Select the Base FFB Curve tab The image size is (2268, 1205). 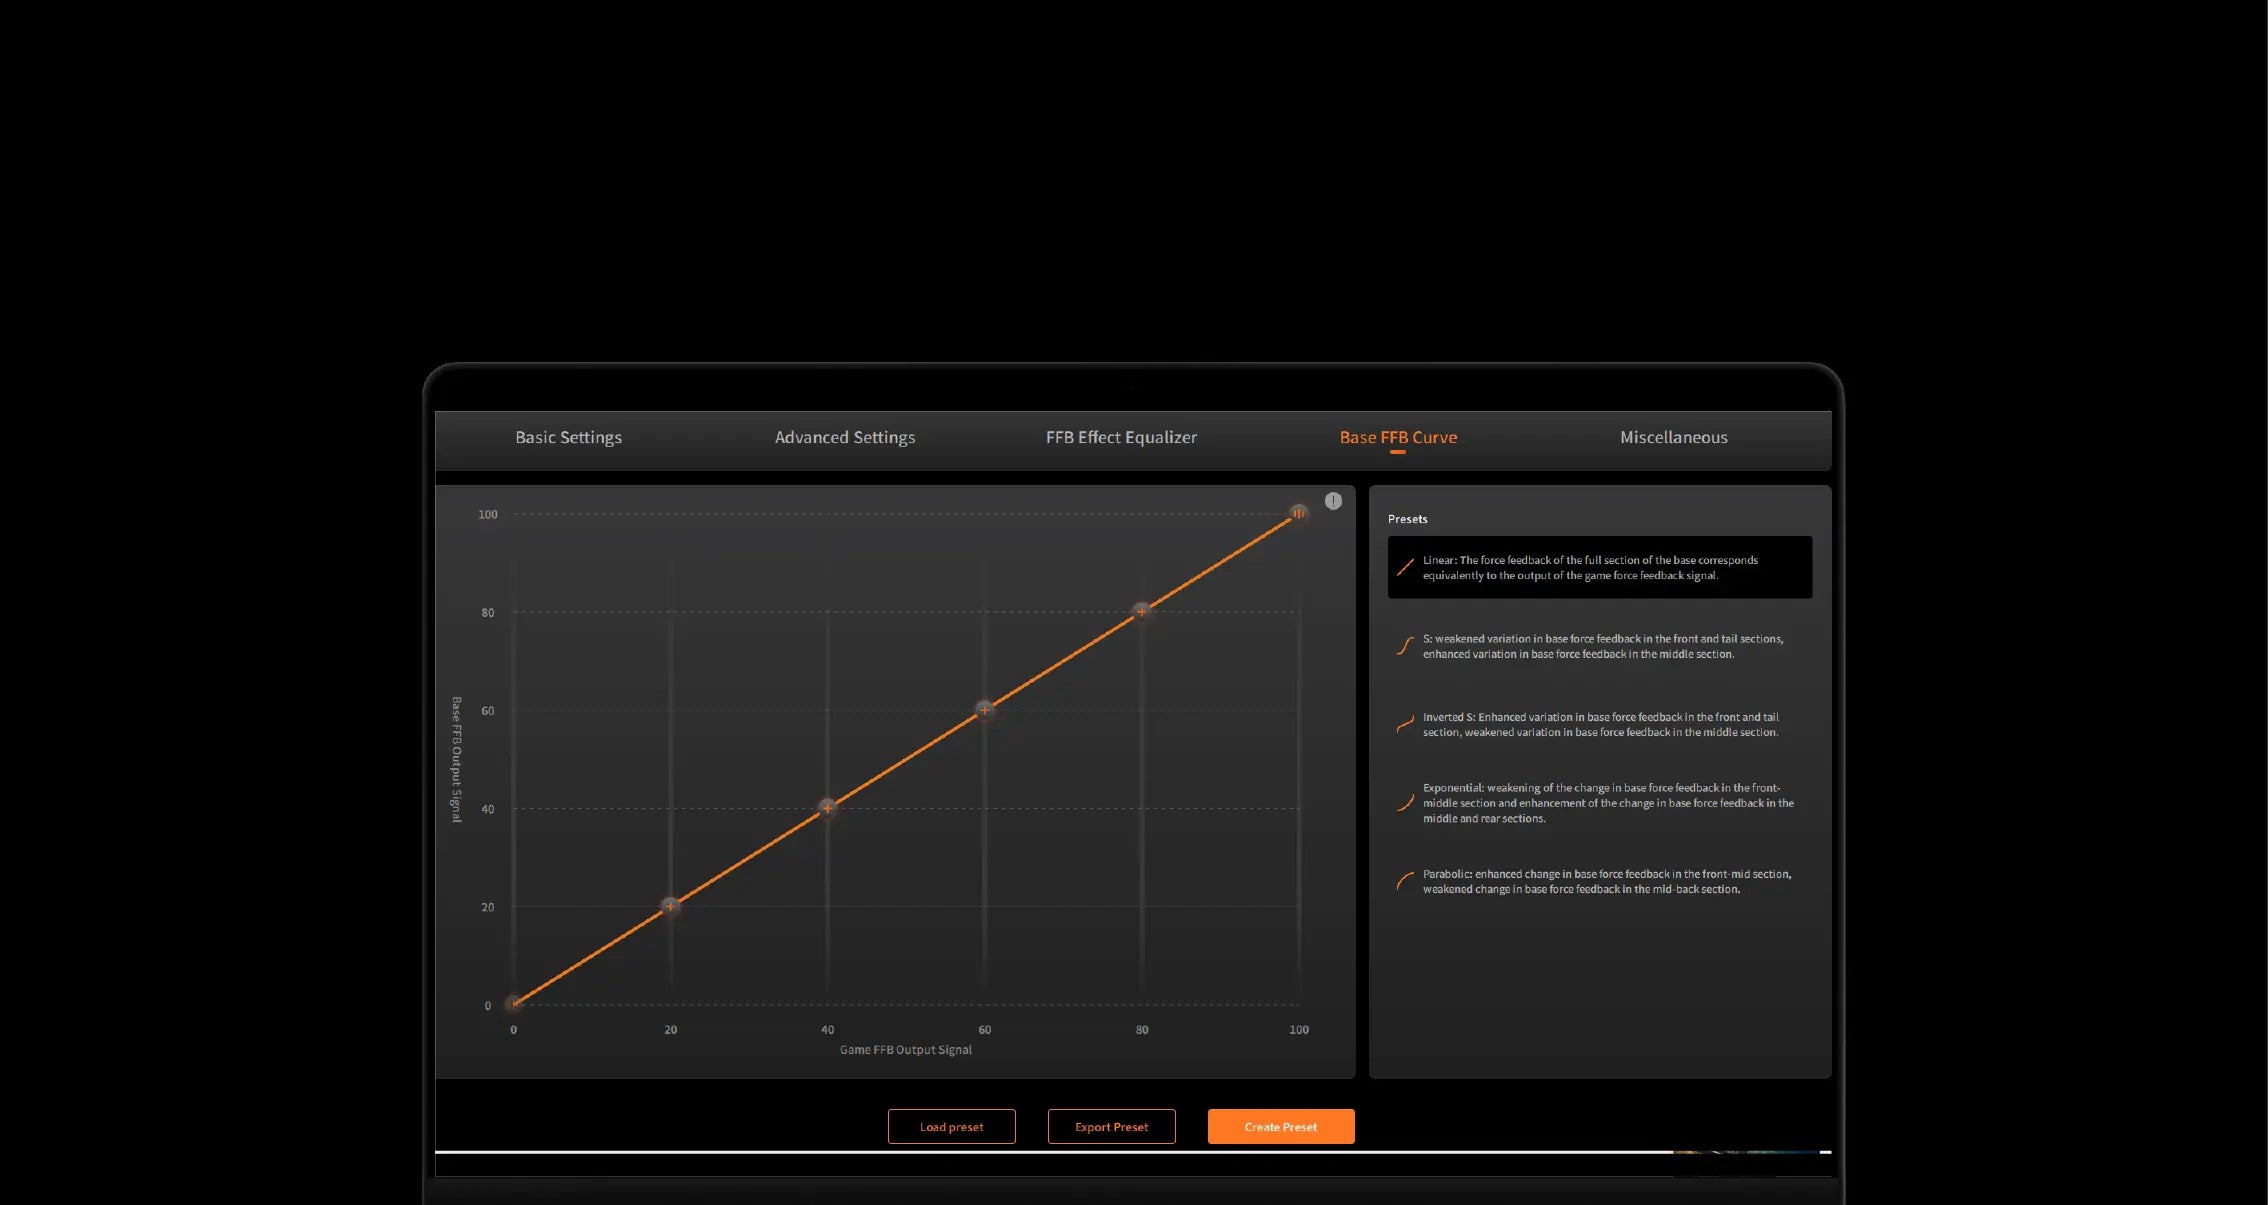(1398, 437)
